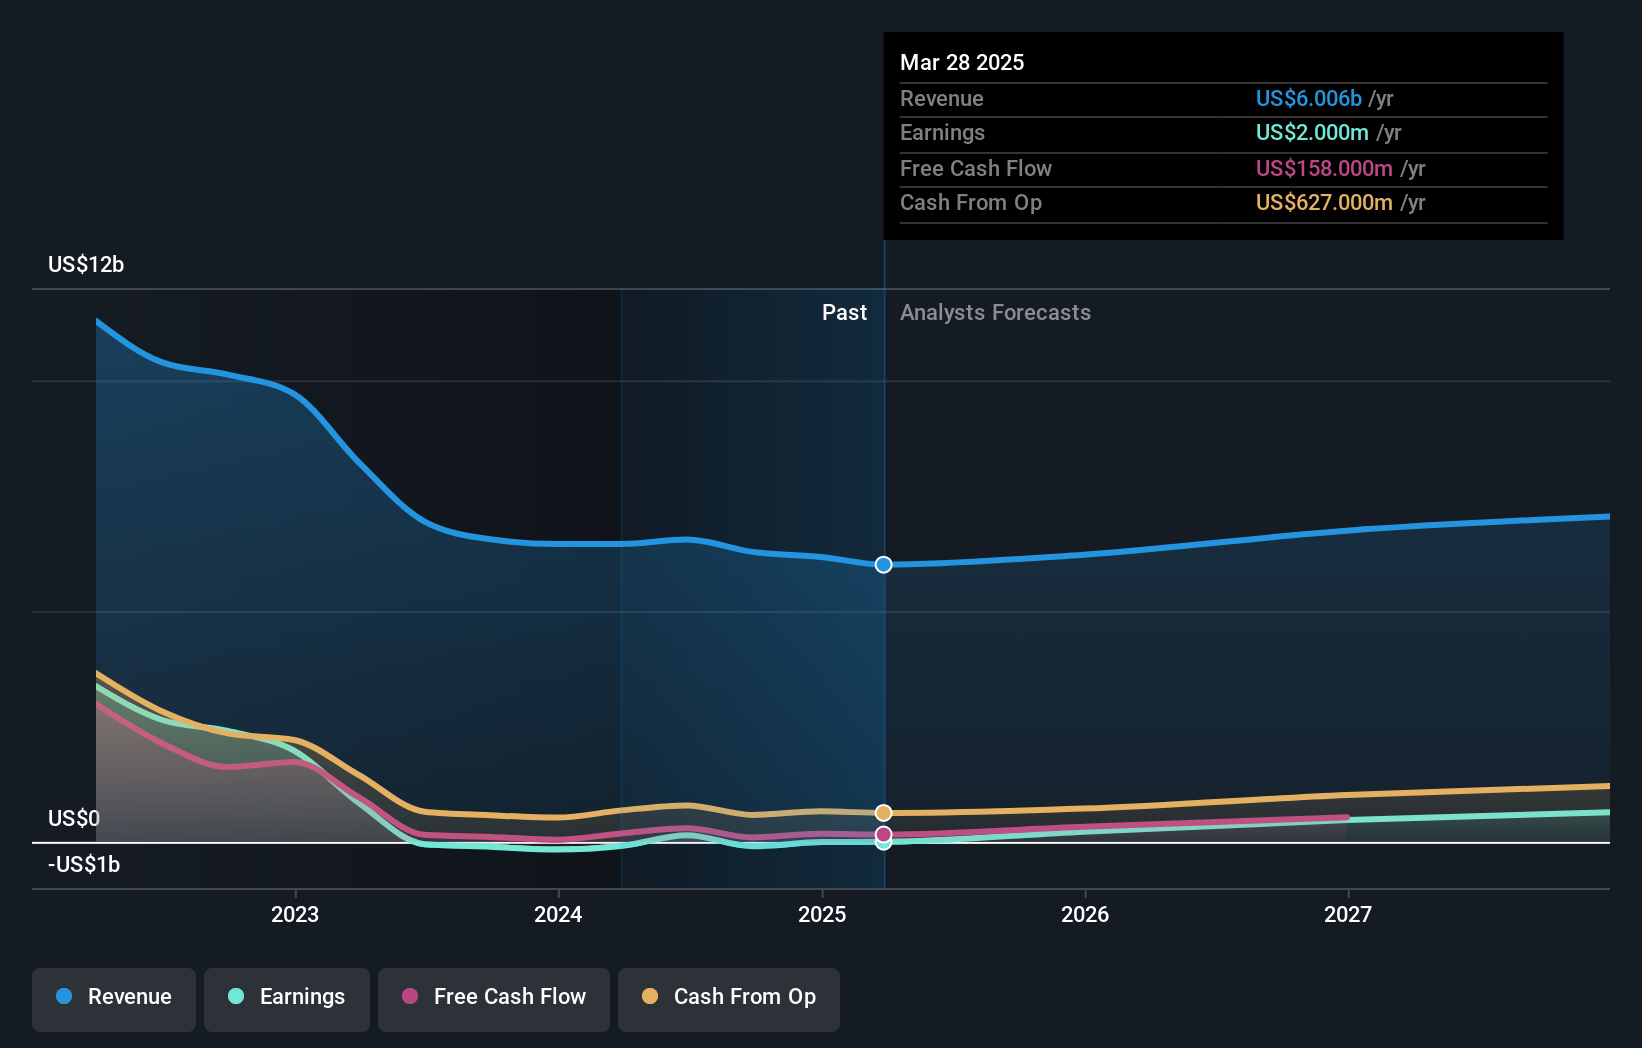Click the Revenue row label in tooltip
Image resolution: width=1642 pixels, height=1048 pixels.
[x=941, y=98]
